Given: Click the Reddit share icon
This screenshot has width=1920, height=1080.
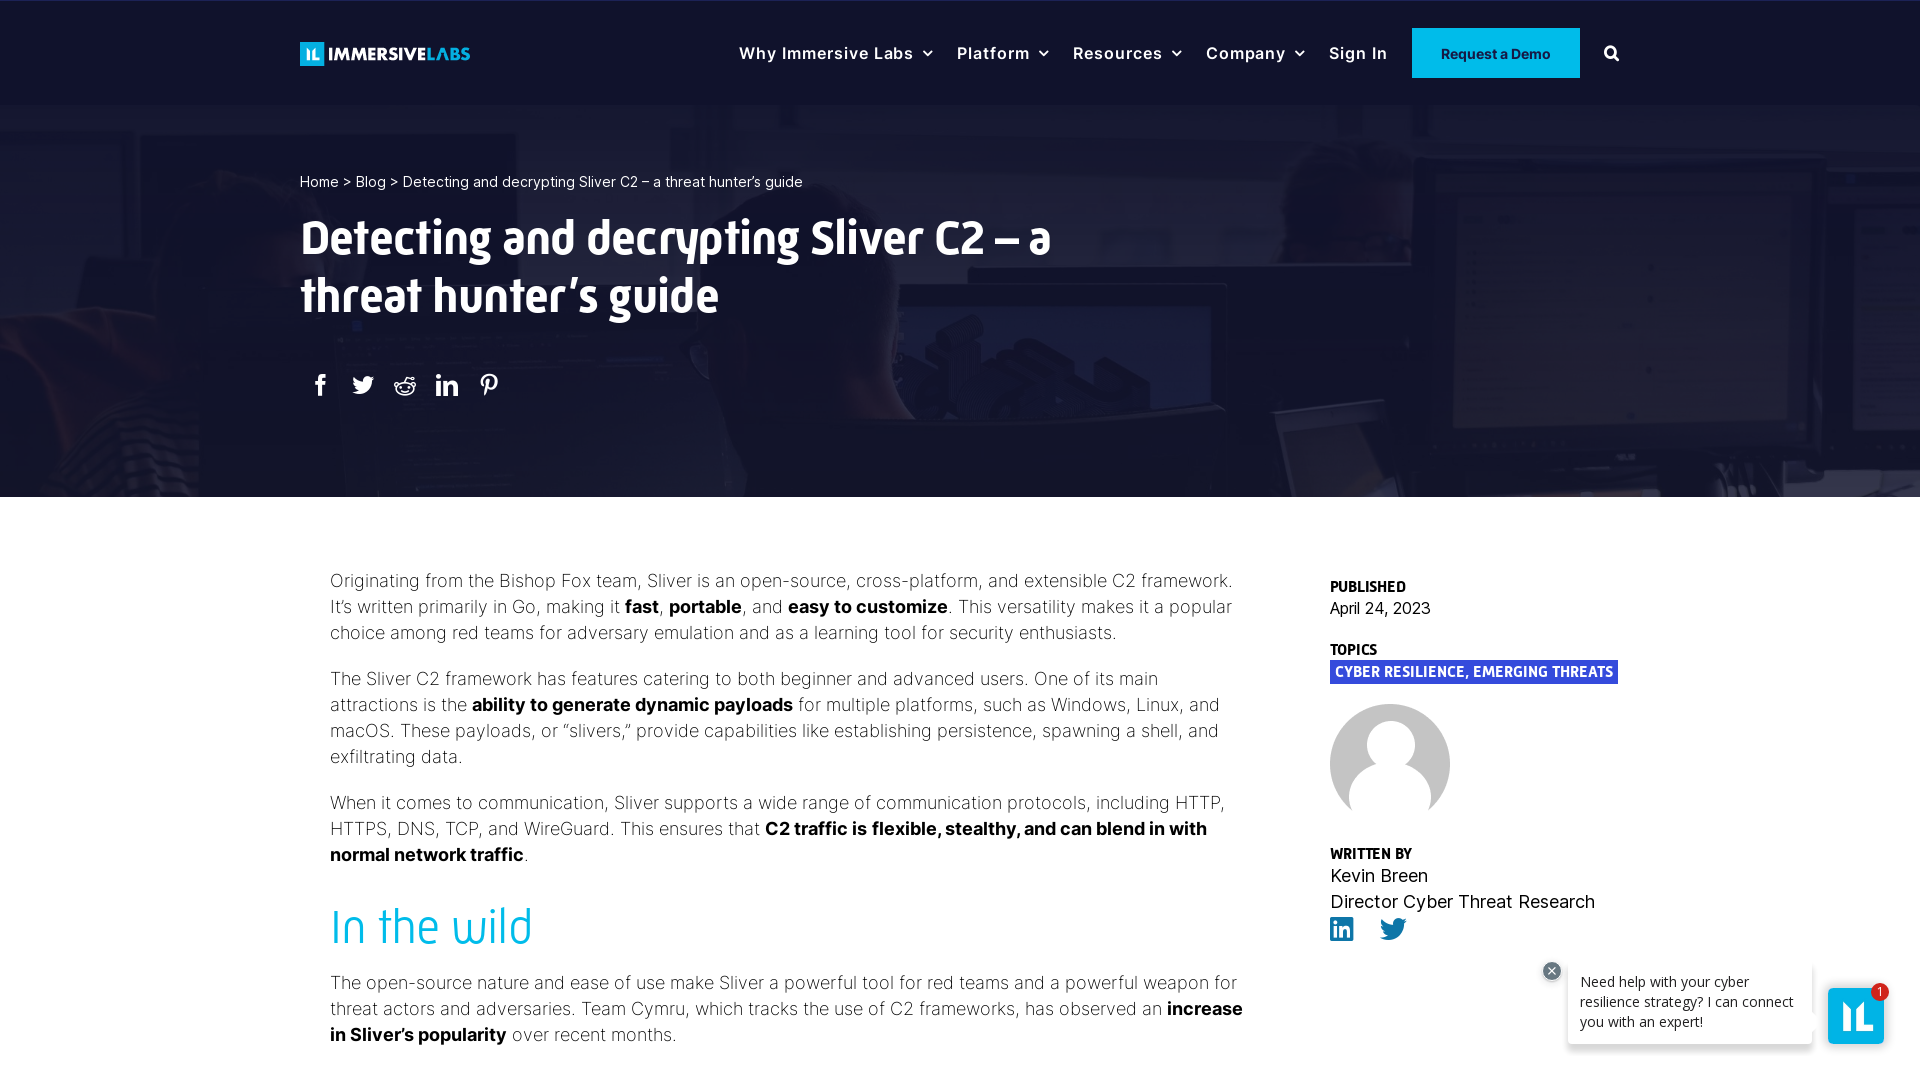Looking at the screenshot, I should point(405,385).
